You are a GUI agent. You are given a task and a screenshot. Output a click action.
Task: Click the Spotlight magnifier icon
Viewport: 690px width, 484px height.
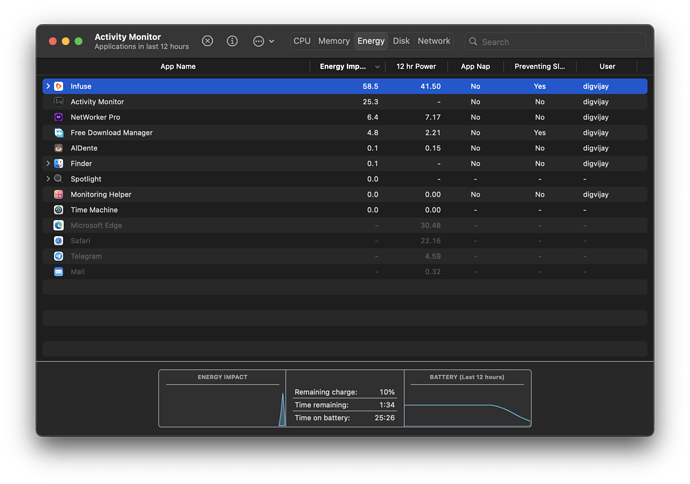59,179
